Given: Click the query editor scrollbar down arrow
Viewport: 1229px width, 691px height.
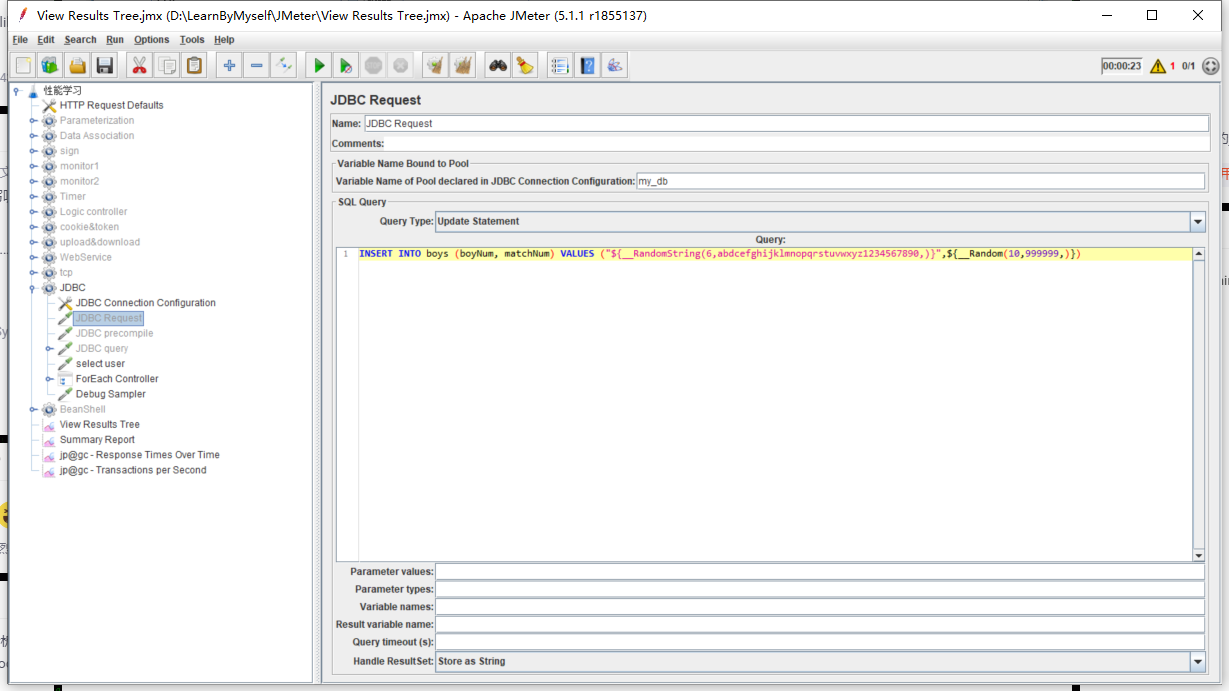Looking at the screenshot, I should pos(1198,555).
